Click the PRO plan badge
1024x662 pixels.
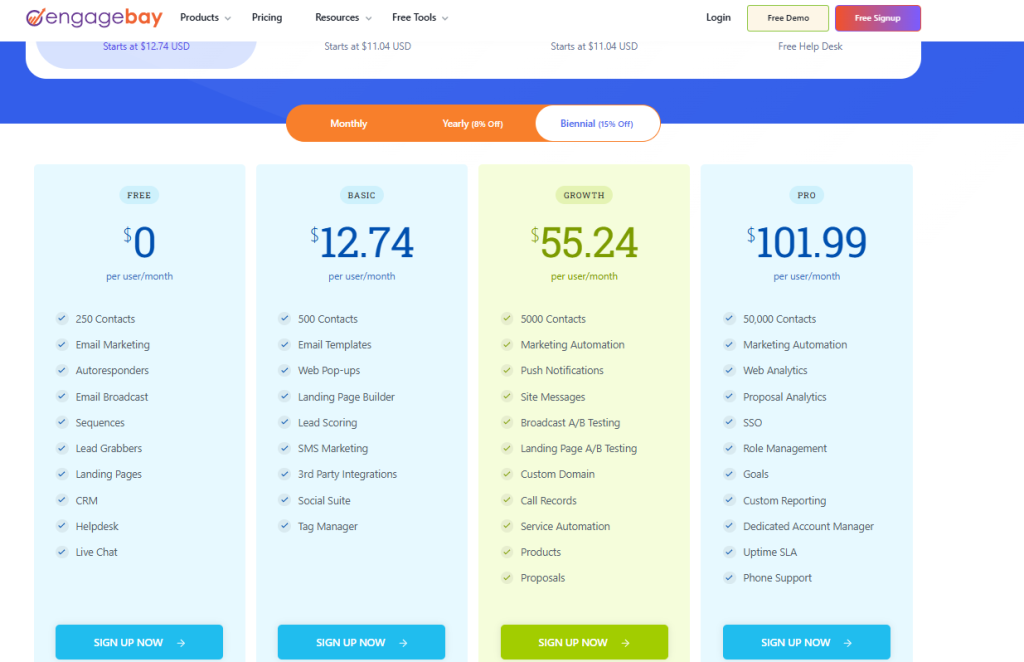(x=807, y=195)
